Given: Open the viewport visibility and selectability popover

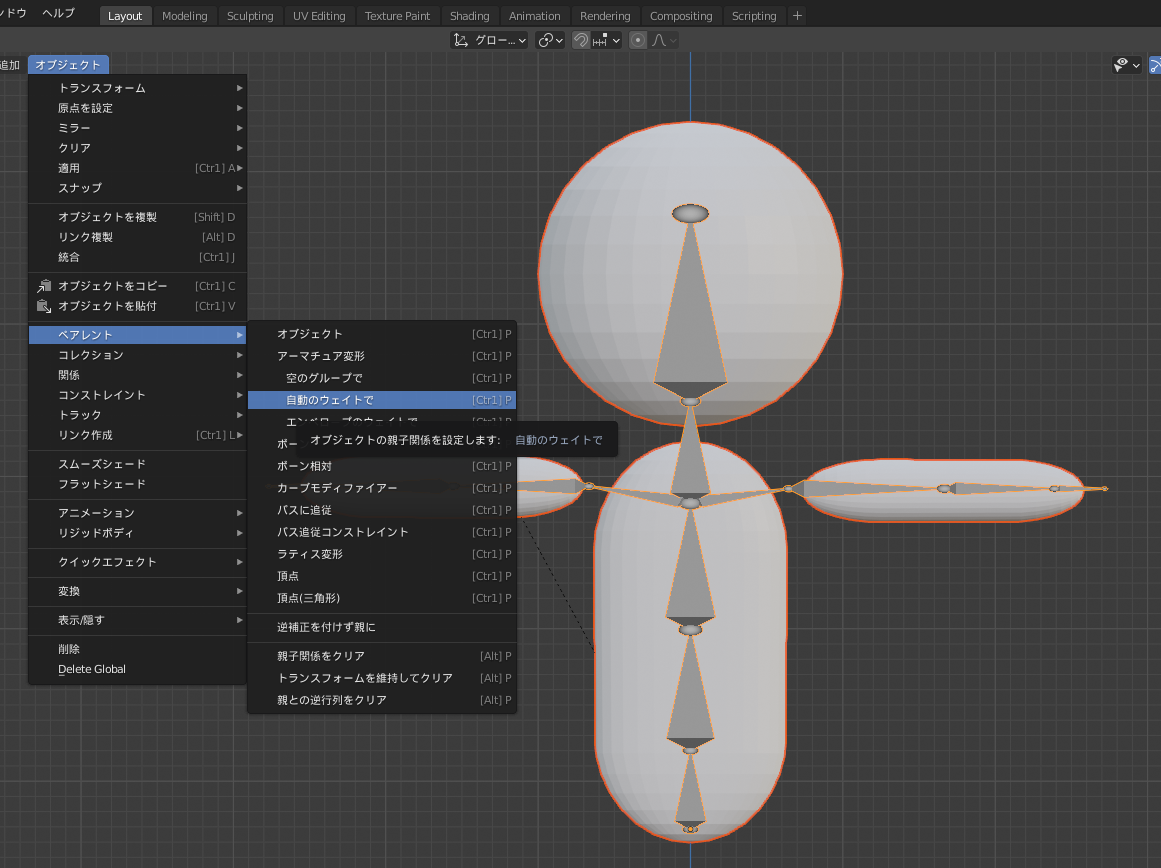Looking at the screenshot, I should (x=1127, y=65).
